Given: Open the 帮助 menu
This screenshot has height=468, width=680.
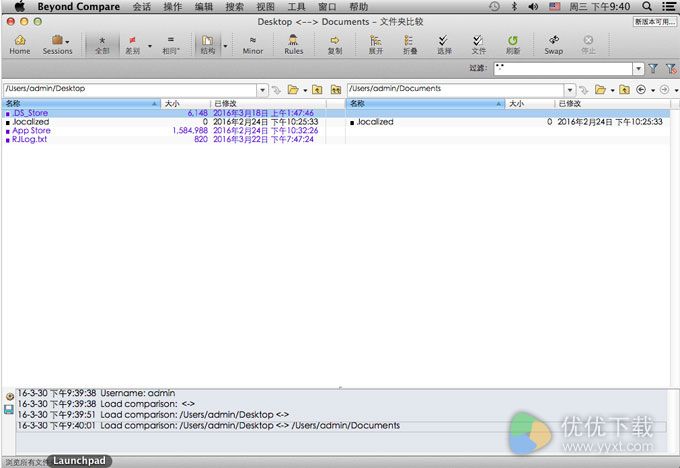Looking at the screenshot, I should click(359, 7).
